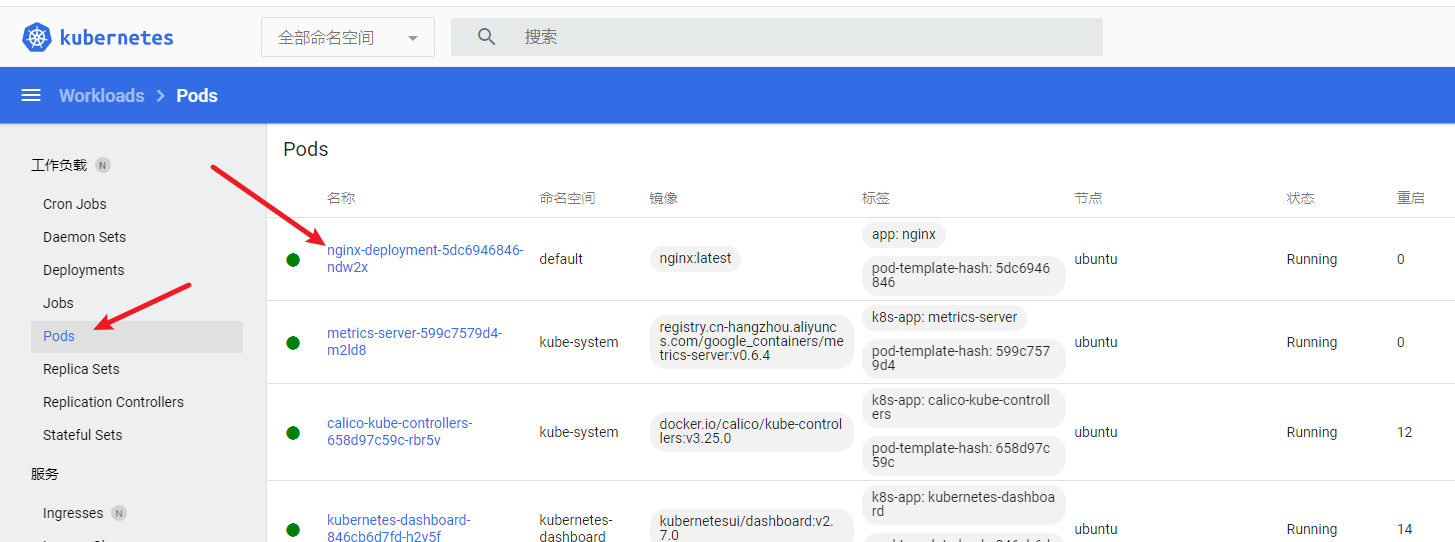Click the search magnifier icon
The width and height of the screenshot is (1455, 542).
(487, 37)
